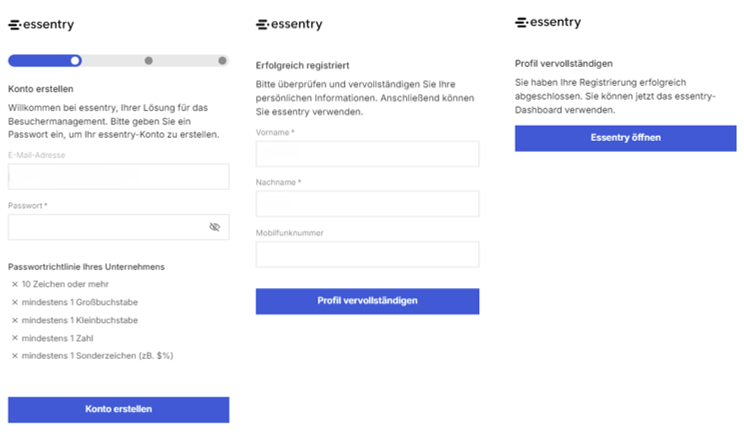
Task: Click X icon beside 10 Zeichen oder mehr
Action: coord(15,284)
